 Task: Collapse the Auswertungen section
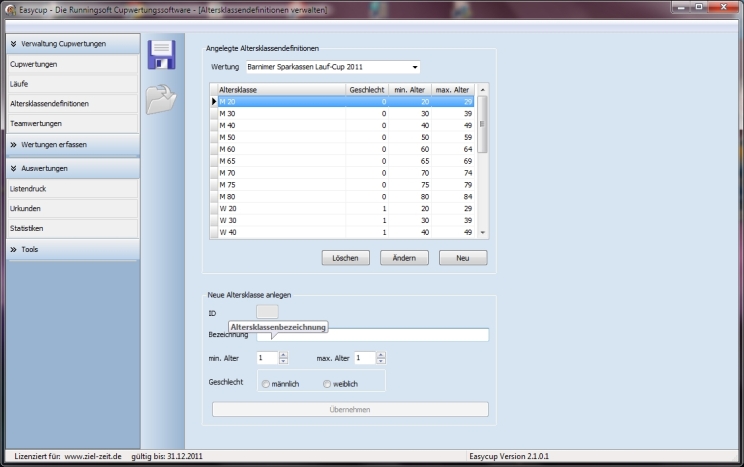click(12, 169)
